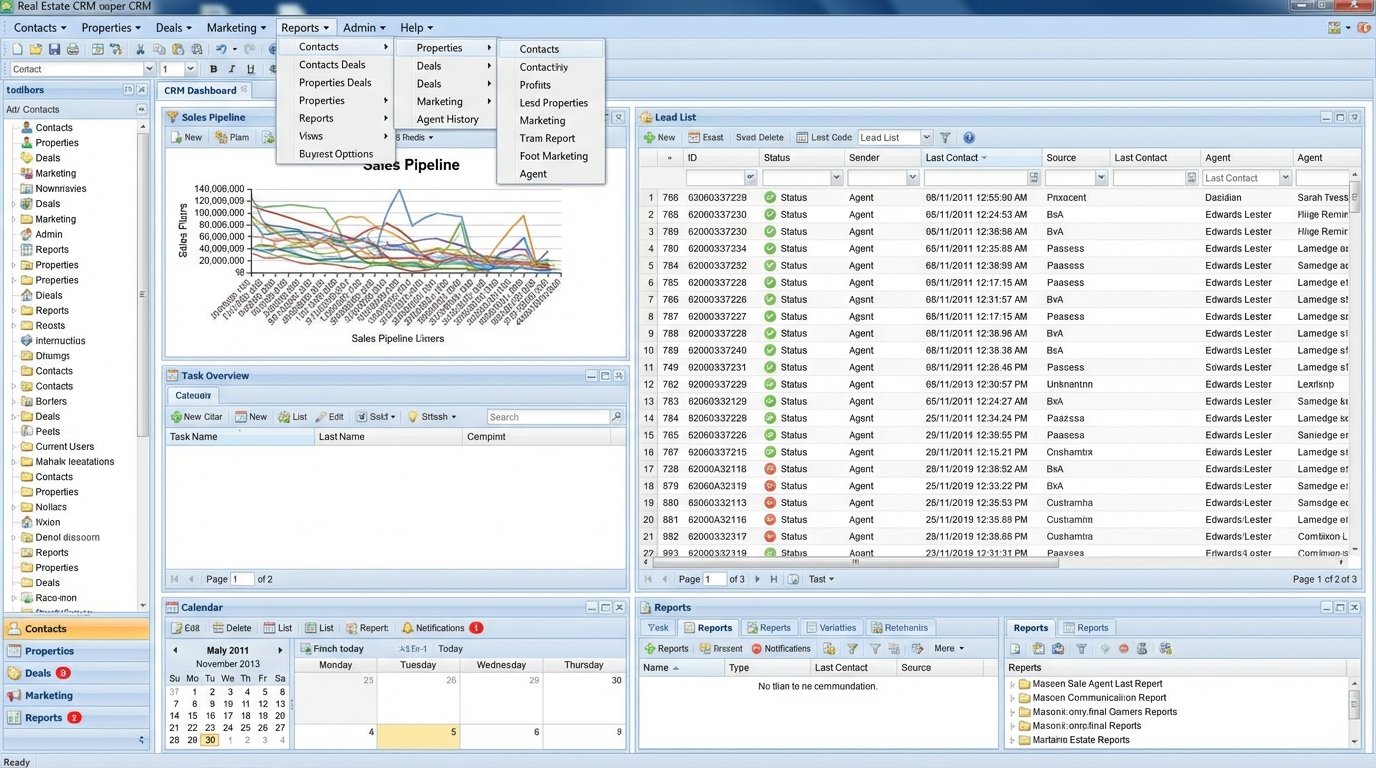Open the Lead List combo box dropdown
1376x768 pixels.
[x=926, y=138]
